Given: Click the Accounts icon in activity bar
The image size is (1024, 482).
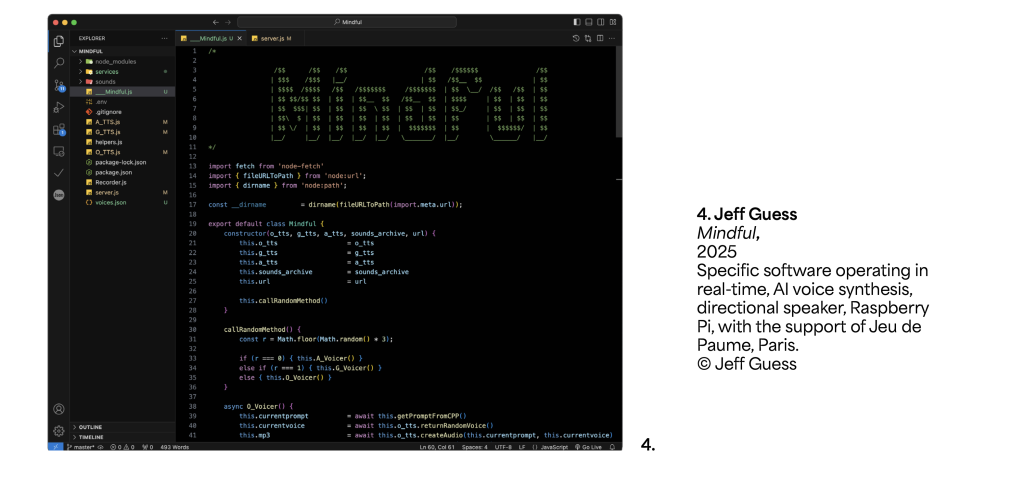Looking at the screenshot, I should point(59,409).
